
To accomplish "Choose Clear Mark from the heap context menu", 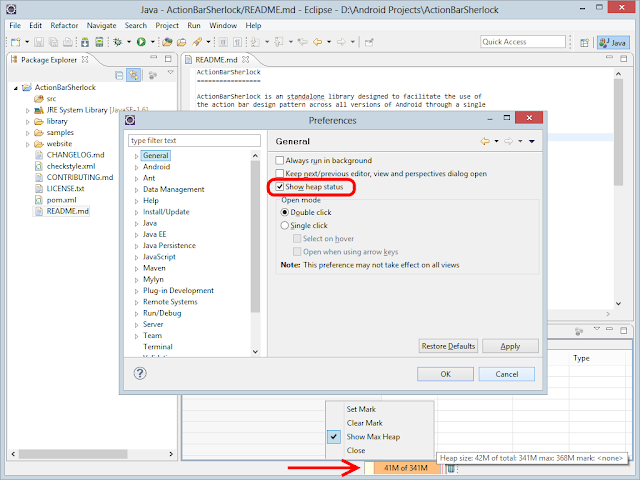I will [364, 423].
